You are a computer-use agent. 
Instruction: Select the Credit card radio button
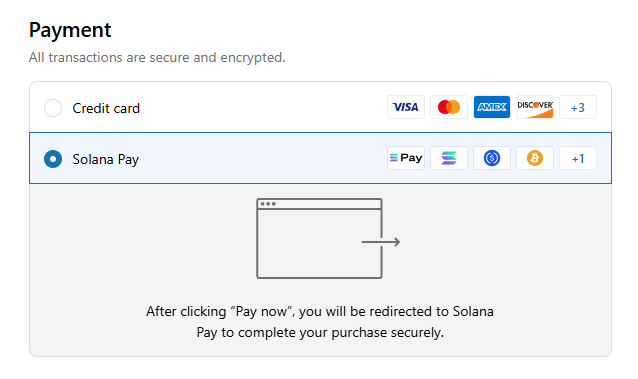[x=53, y=108]
